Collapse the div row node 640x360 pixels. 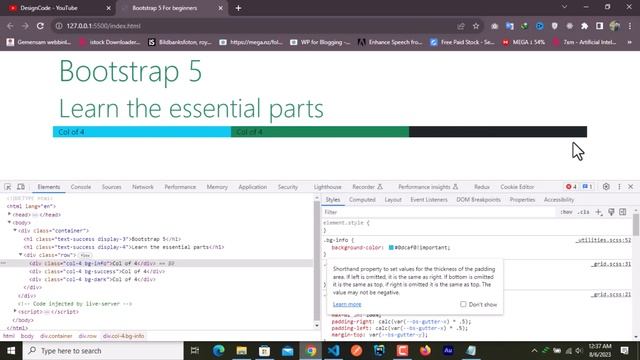pyautogui.click(x=20, y=255)
